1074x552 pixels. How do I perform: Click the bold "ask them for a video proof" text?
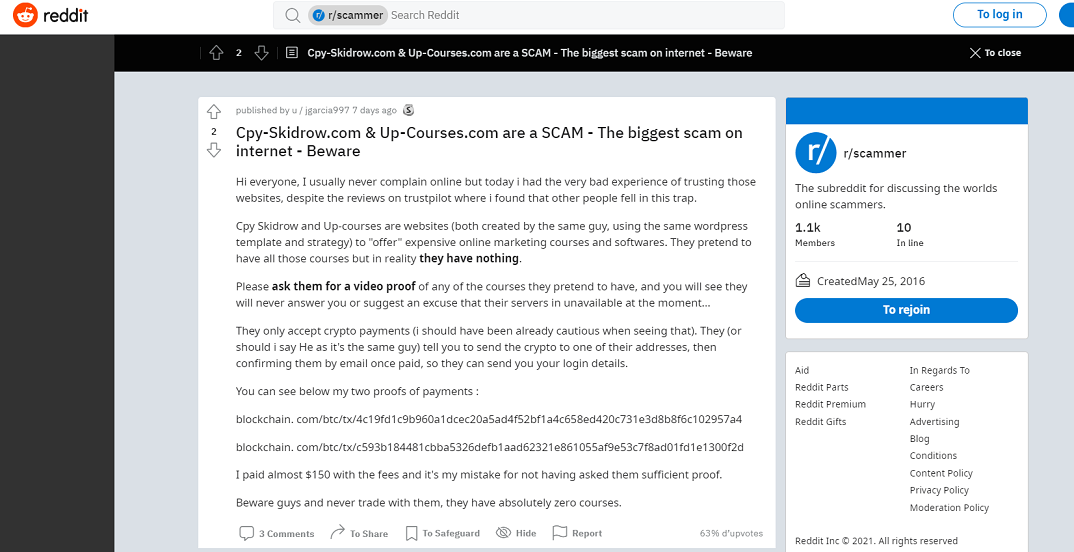(x=344, y=287)
